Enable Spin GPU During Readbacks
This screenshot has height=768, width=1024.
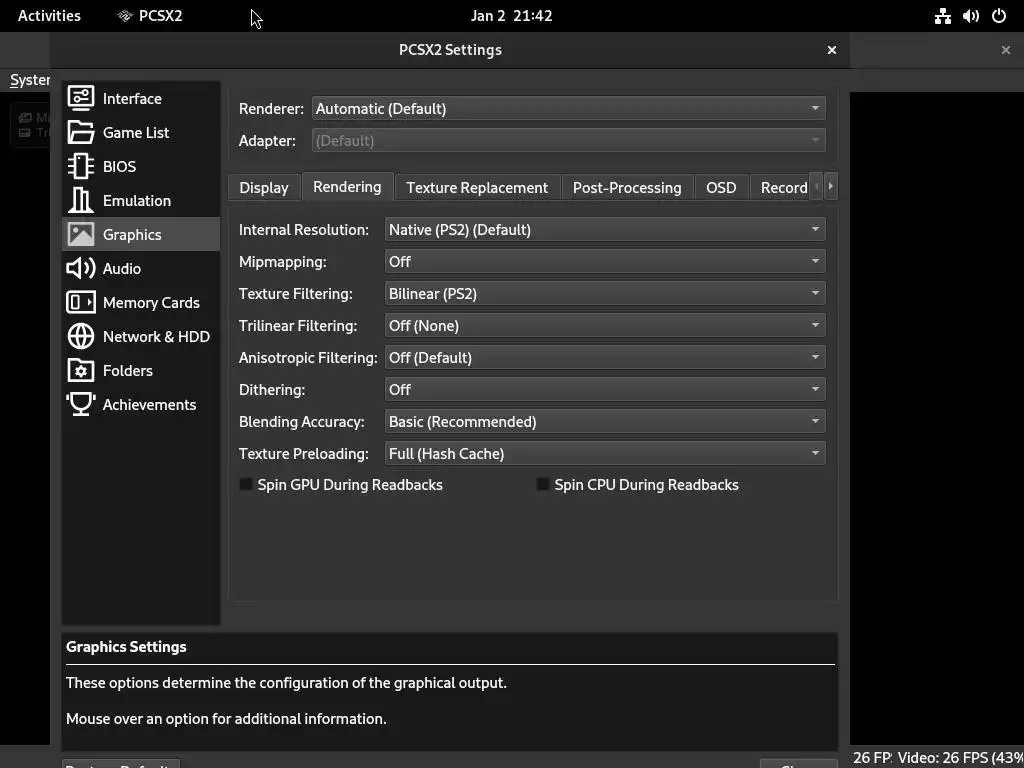246,485
